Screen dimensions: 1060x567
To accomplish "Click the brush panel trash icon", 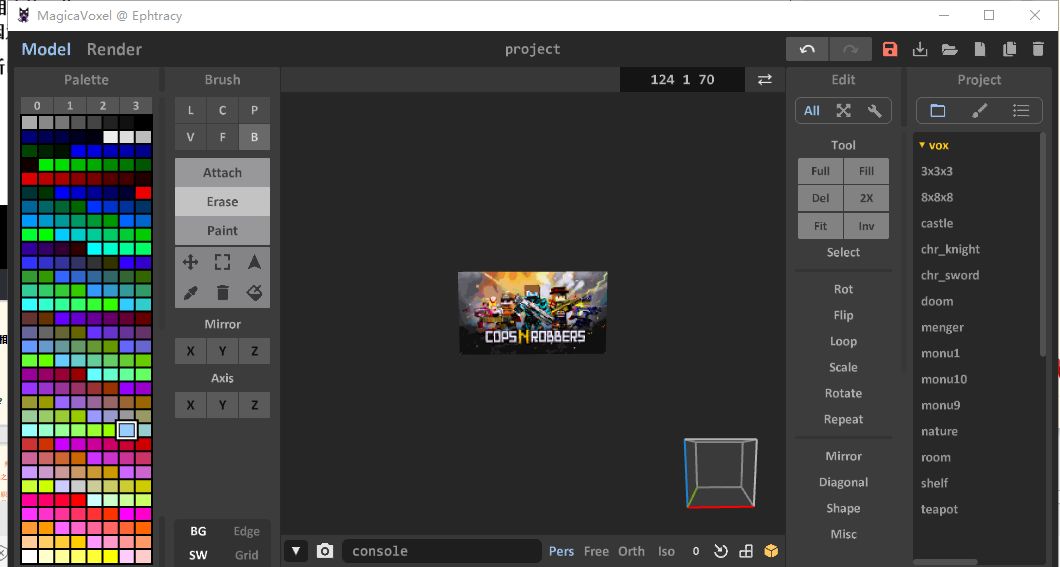I will point(222,293).
